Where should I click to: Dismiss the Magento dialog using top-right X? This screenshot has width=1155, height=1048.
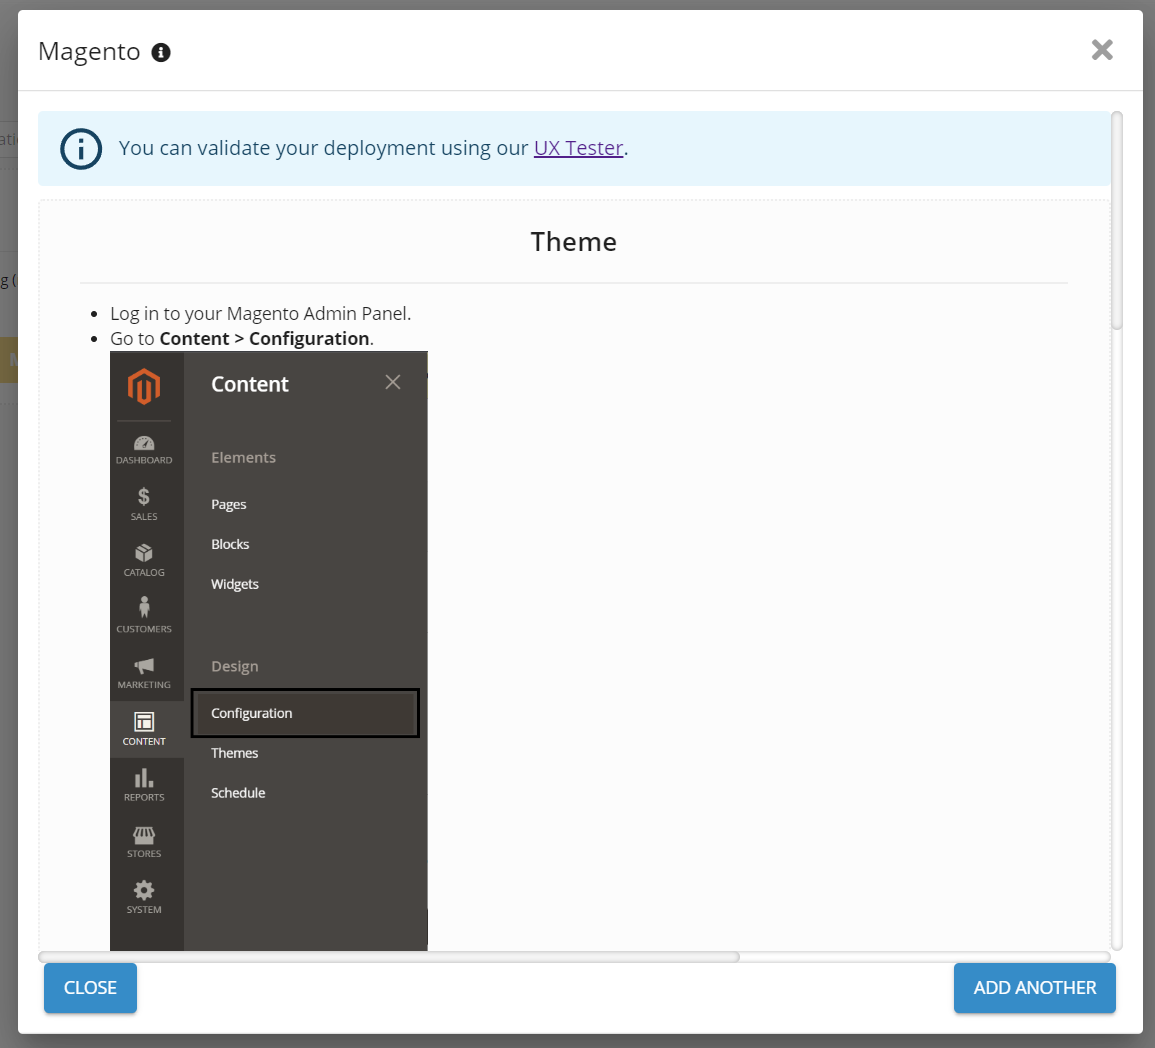point(1102,50)
